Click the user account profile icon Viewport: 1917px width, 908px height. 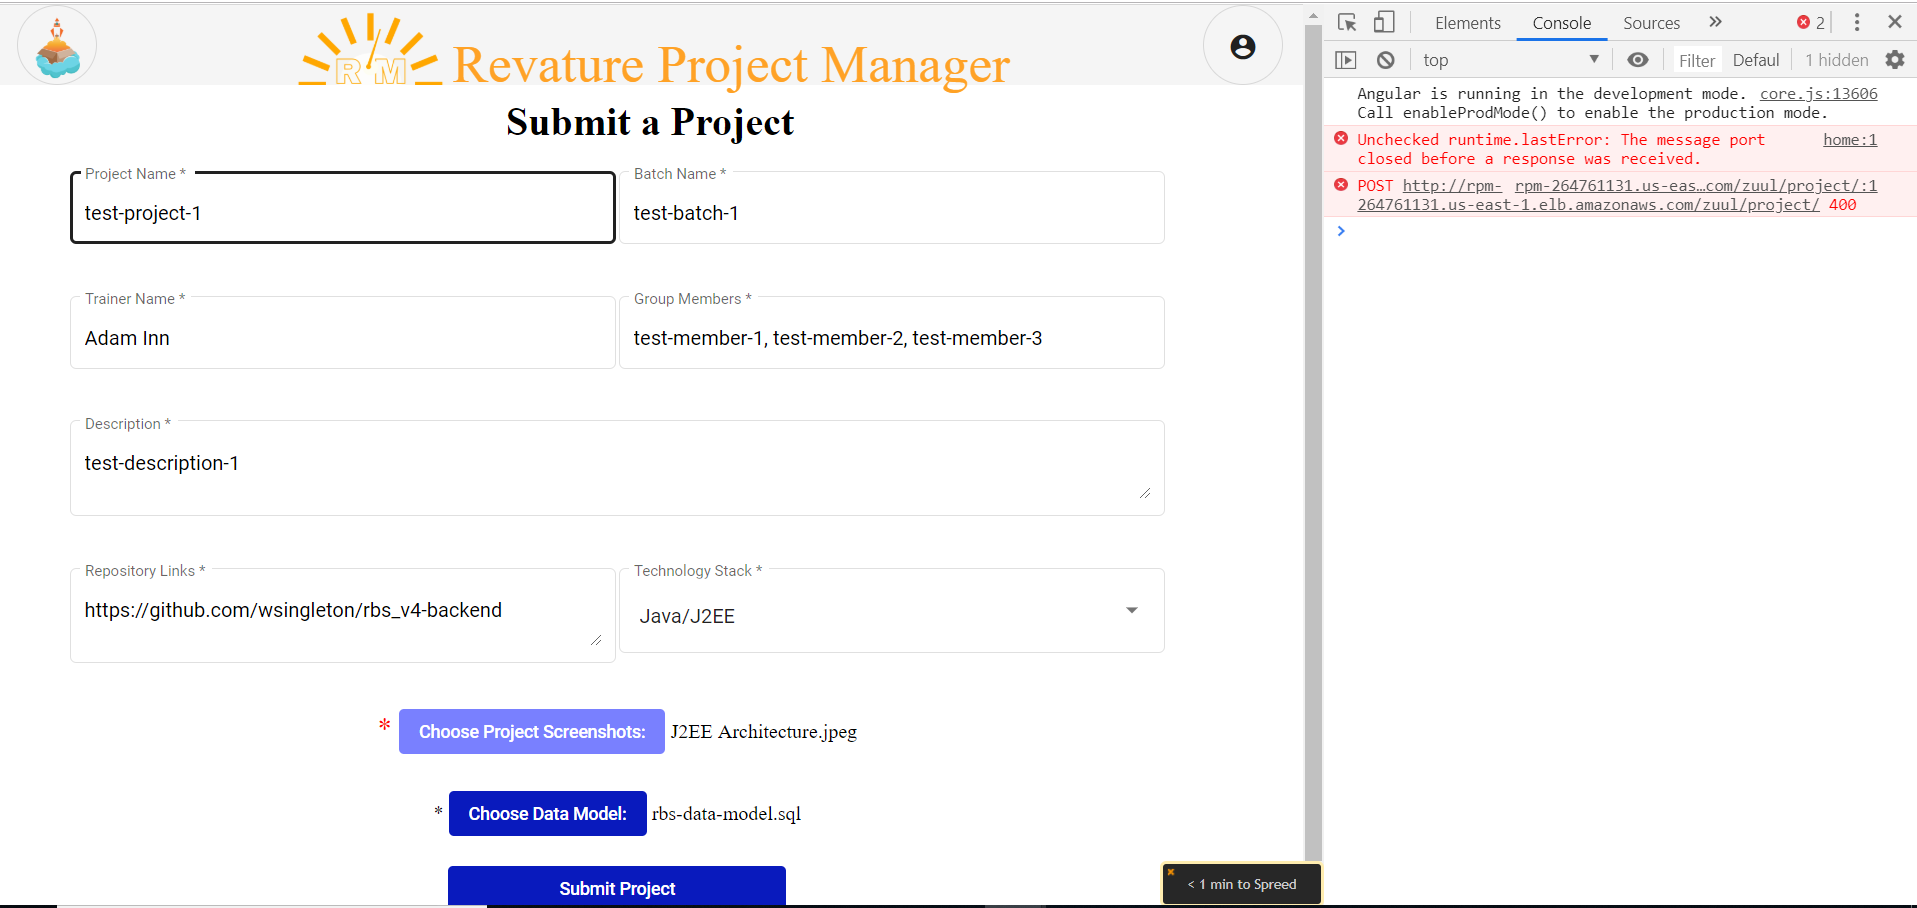click(x=1242, y=45)
